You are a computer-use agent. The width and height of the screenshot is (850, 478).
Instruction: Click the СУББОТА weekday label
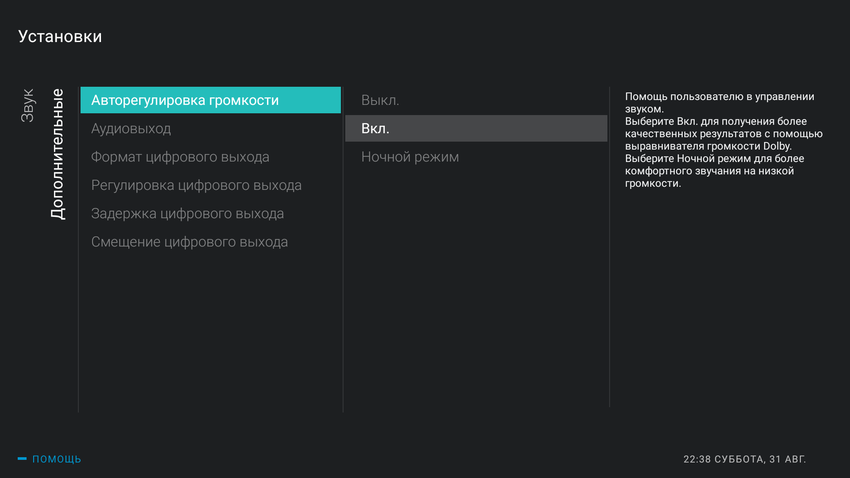pyautogui.click(x=739, y=460)
